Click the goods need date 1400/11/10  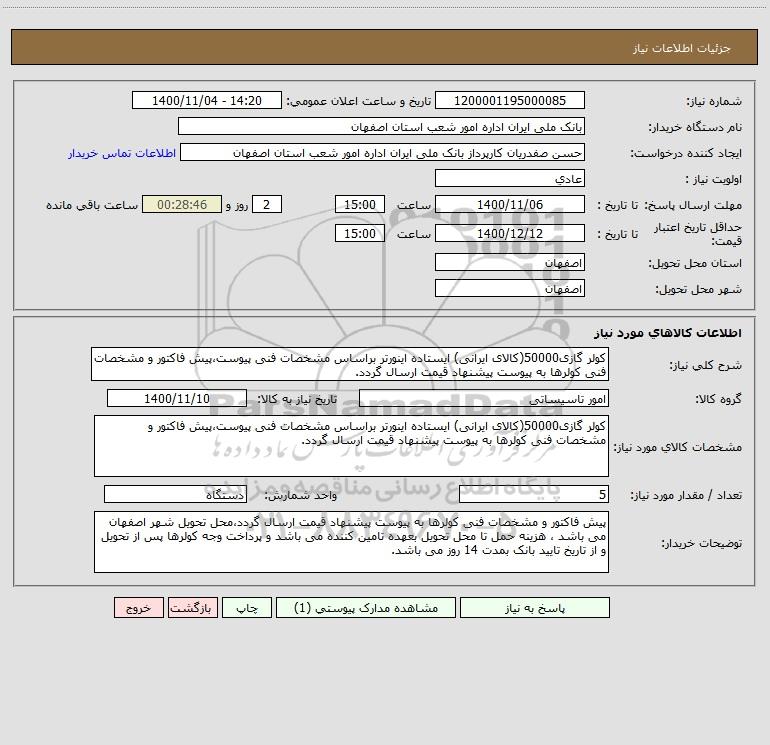click(177, 398)
